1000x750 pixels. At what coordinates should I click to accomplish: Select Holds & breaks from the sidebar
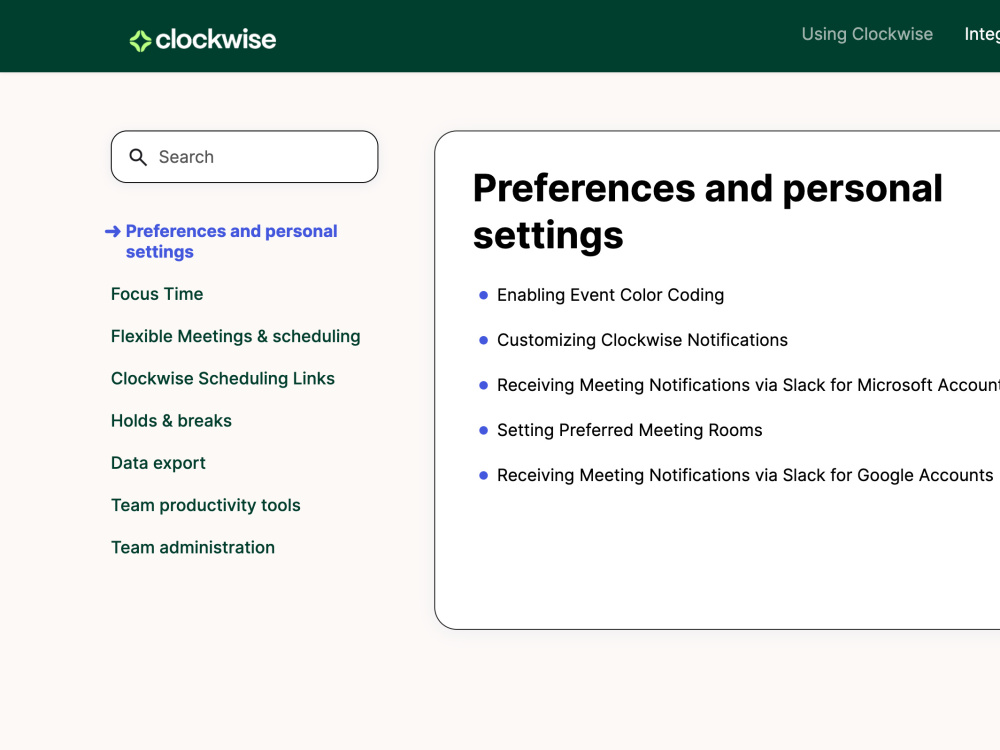[171, 421]
